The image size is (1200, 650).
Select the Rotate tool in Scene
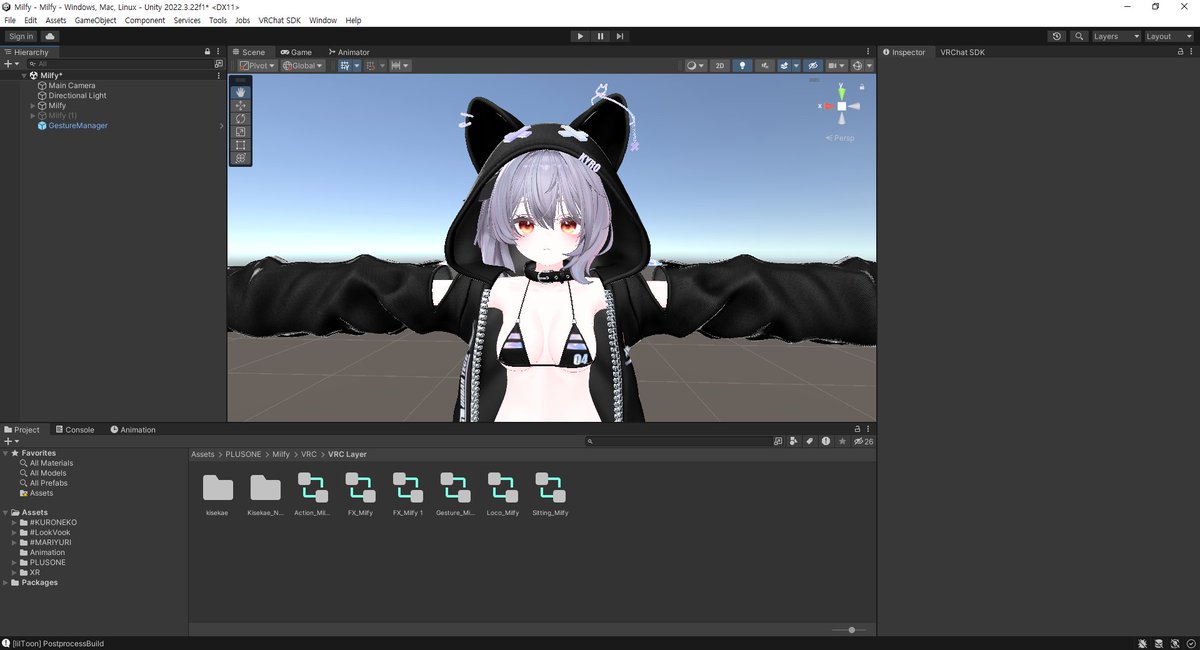pos(240,118)
